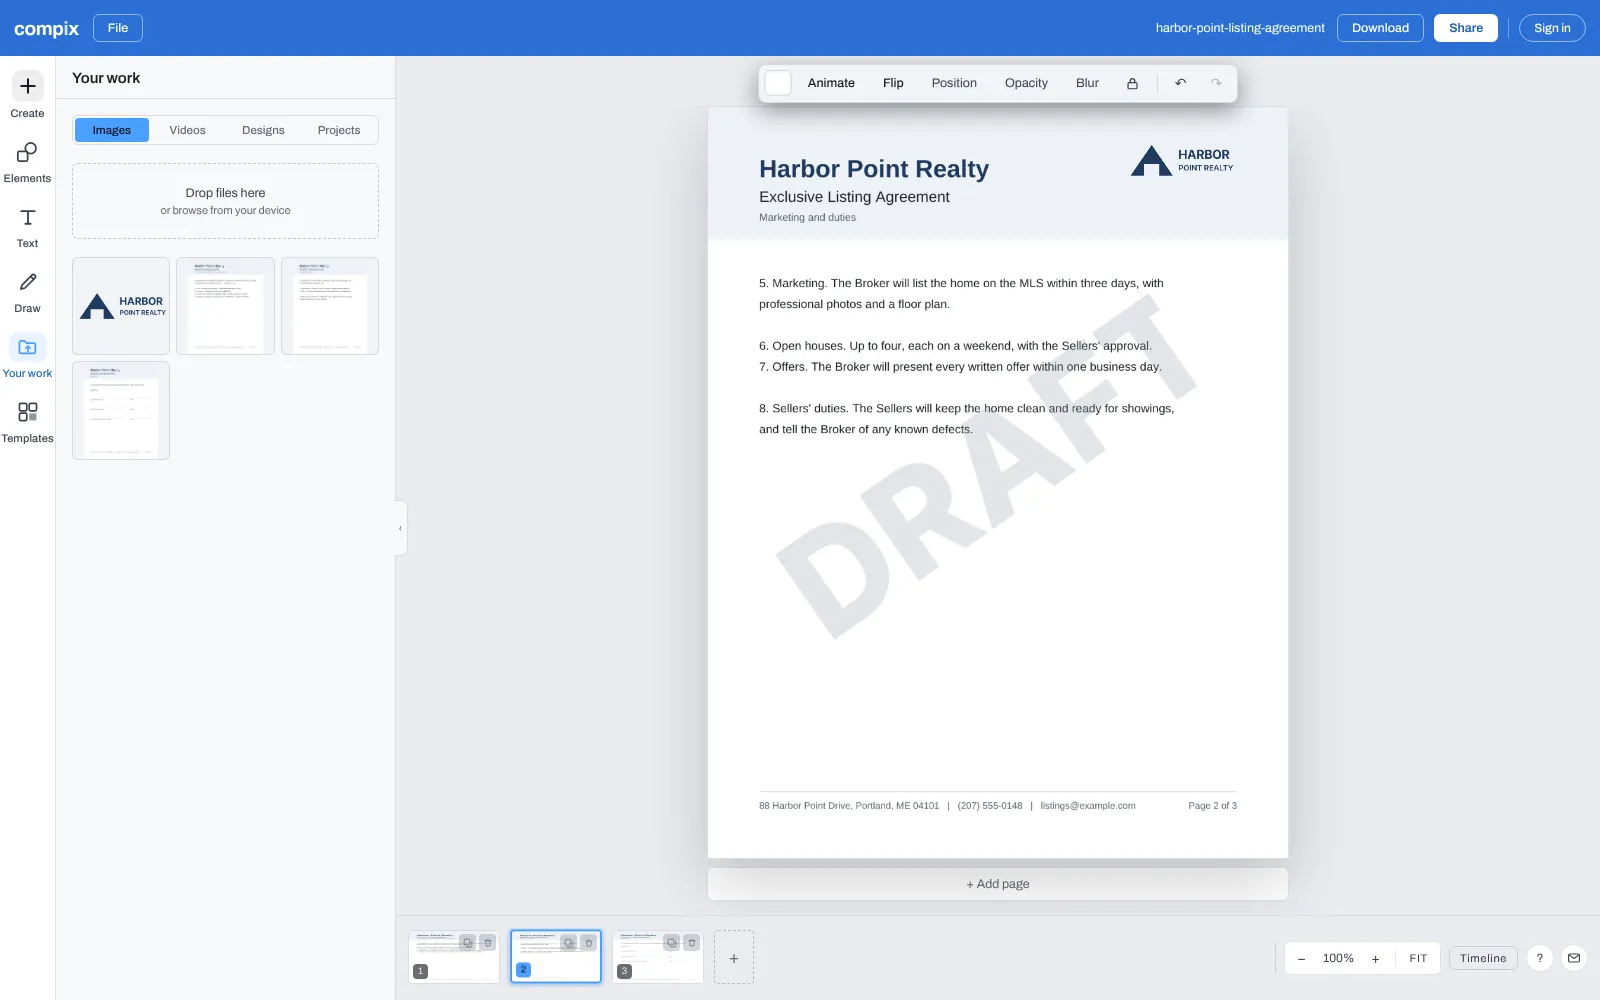Duplicate page 3 in the page strip
The width and height of the screenshot is (1600, 1000).
(x=671, y=942)
